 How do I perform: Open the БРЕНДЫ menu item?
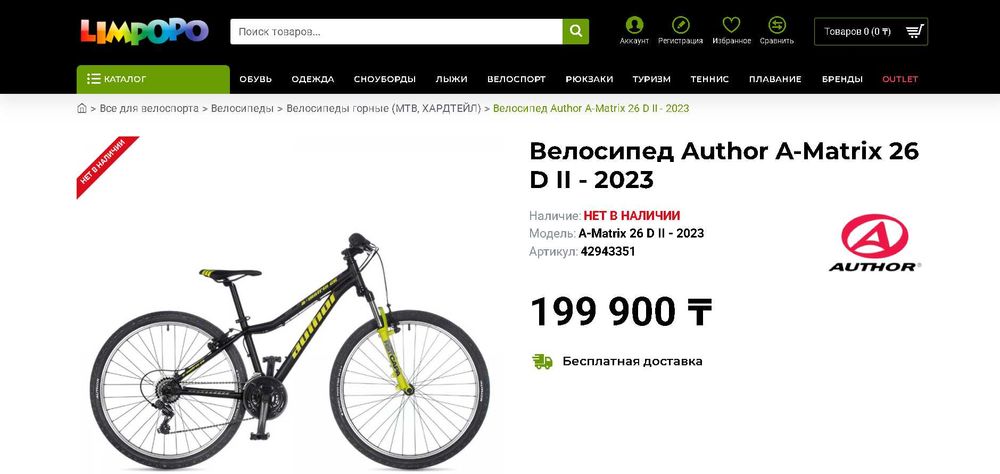(842, 79)
